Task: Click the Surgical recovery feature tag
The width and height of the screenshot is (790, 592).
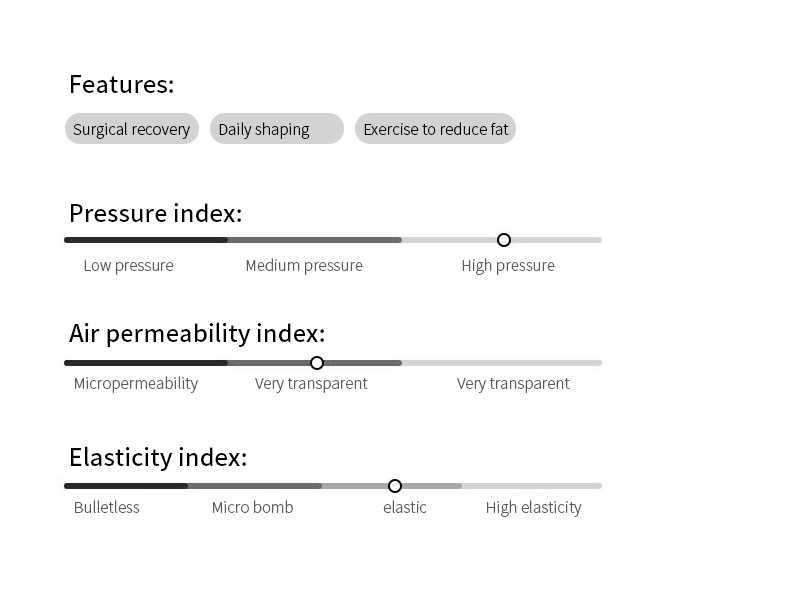Action: click(132, 129)
